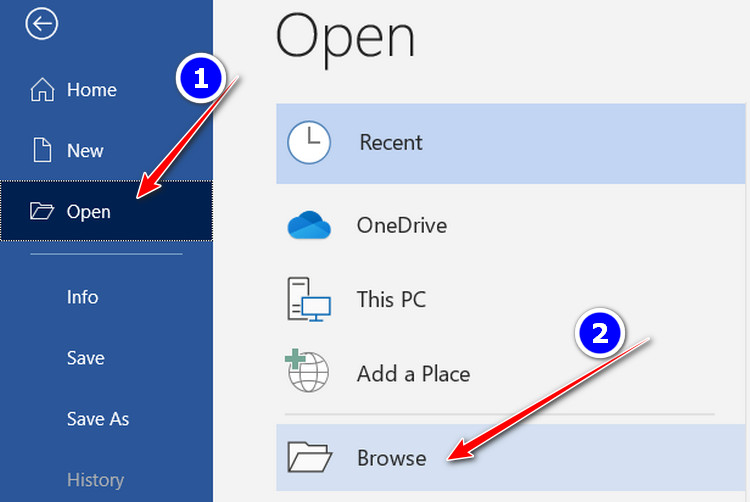
Task: Click the New blank document icon
Action: 42,150
